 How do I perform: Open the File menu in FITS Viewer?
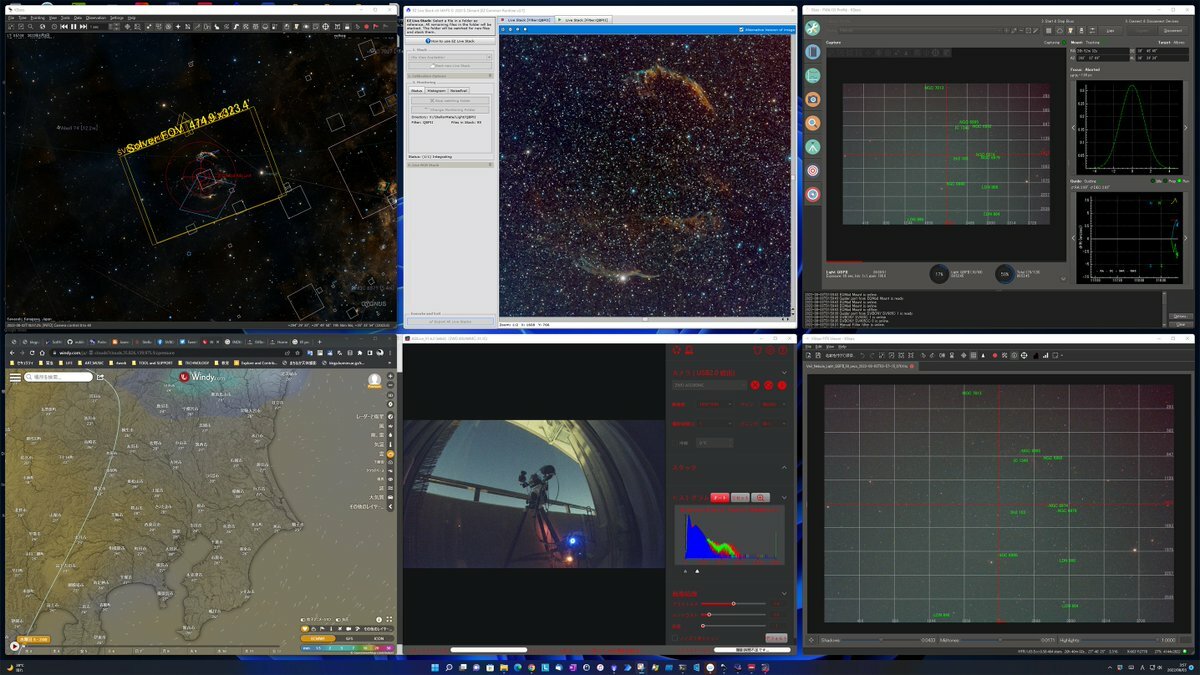coord(809,346)
